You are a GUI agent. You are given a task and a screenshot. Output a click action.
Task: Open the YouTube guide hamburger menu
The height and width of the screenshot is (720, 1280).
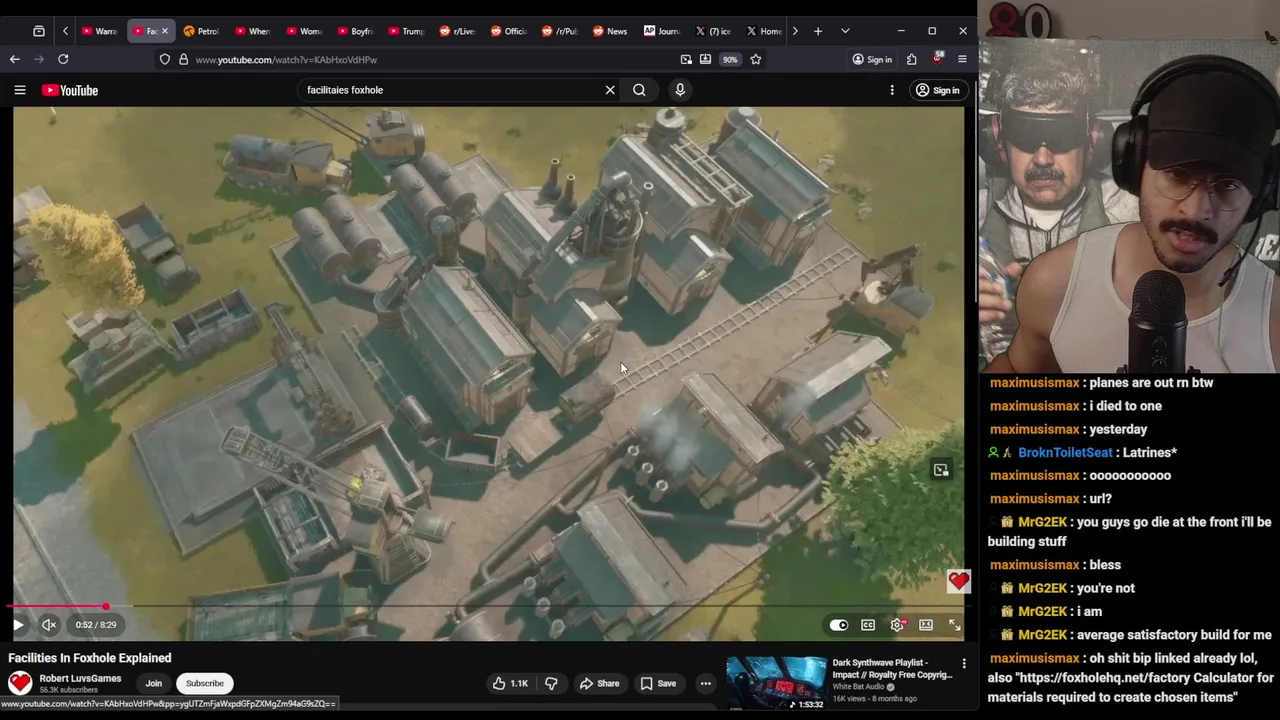pyautogui.click(x=20, y=90)
